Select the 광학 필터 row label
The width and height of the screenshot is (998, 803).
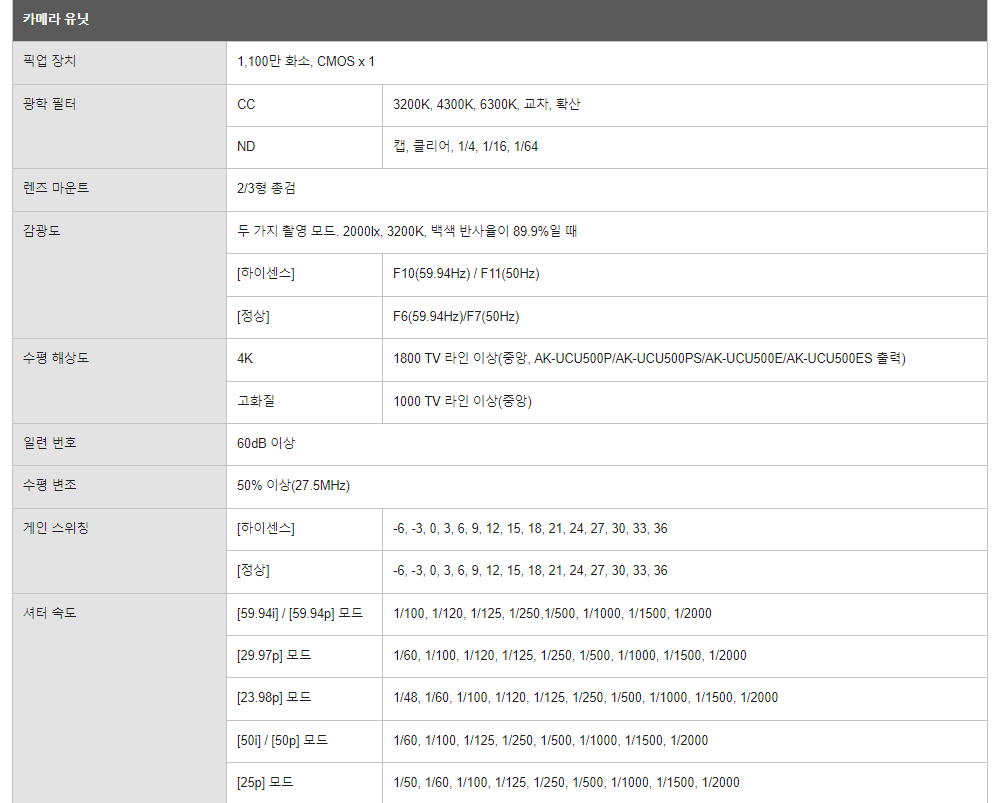pos(49,104)
